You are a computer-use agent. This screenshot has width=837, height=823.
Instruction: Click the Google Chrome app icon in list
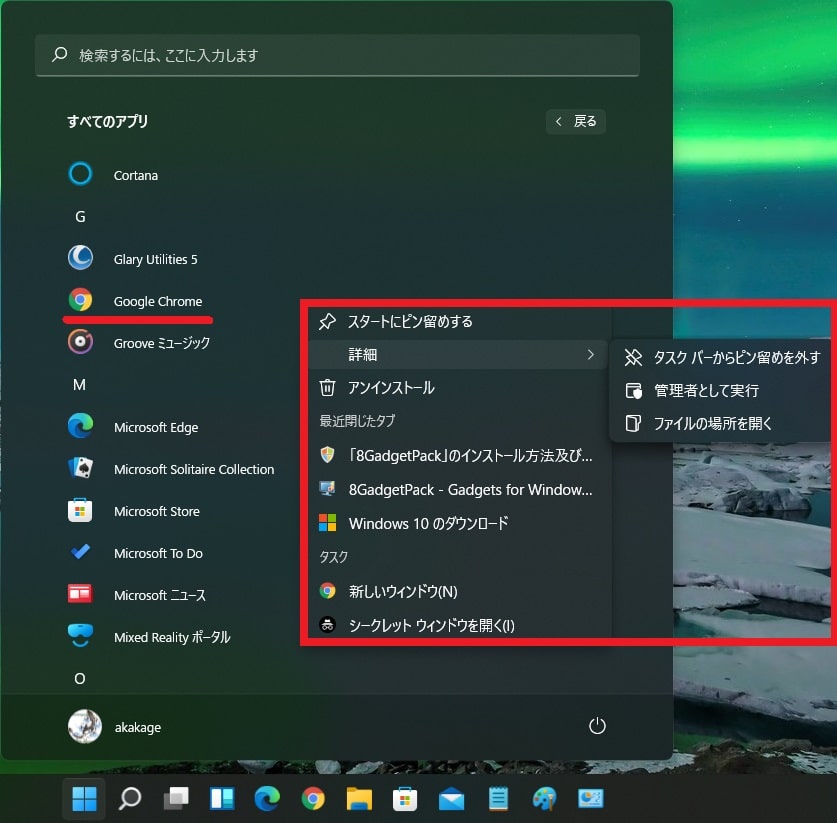pyautogui.click(x=80, y=300)
